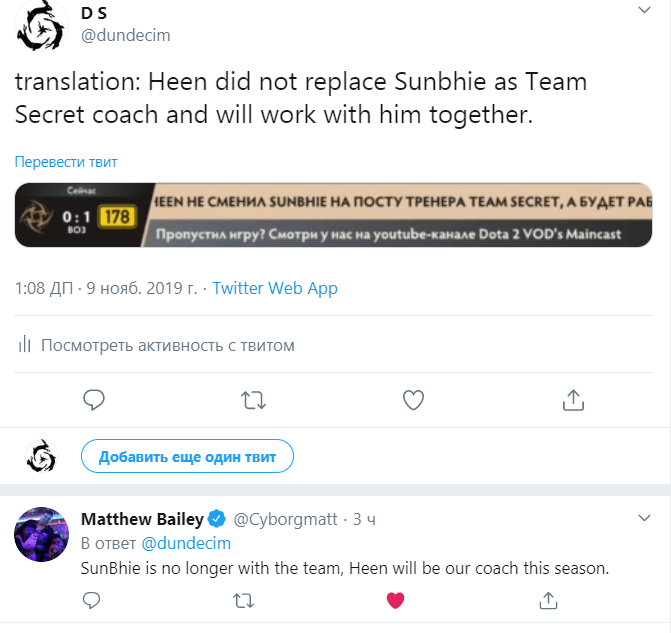The width and height of the screenshot is (671, 633).
Task: Open 'Посмотреть активность с твитом' activity link
Action: (x=168, y=345)
